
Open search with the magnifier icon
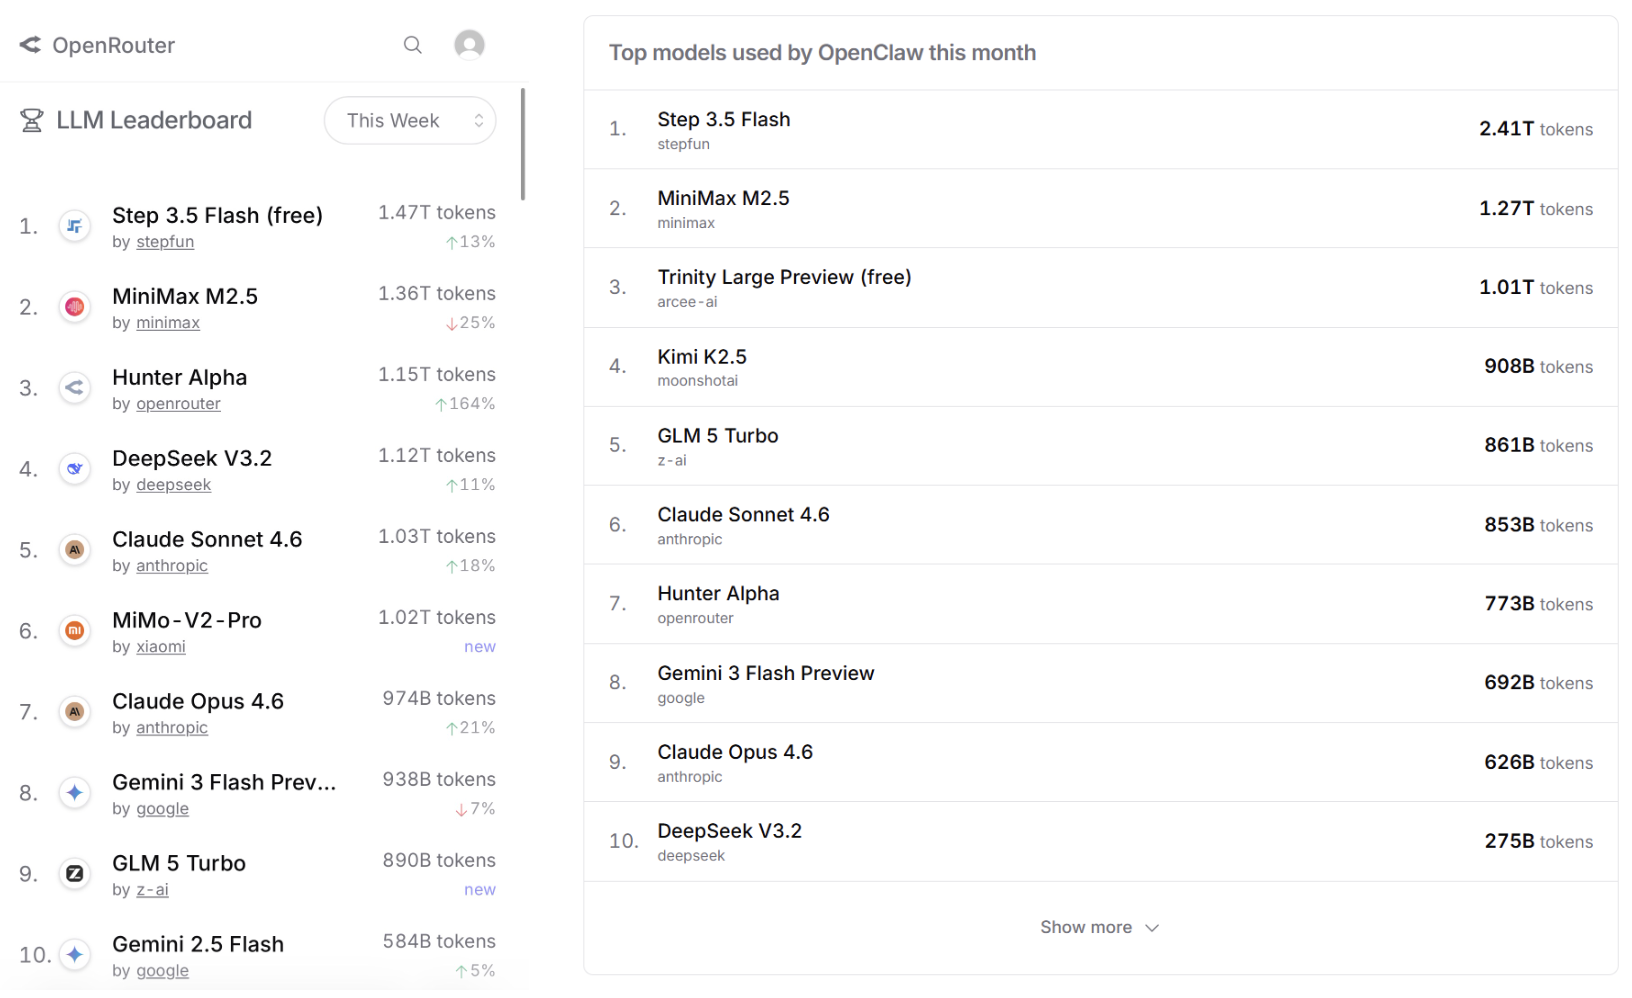[x=412, y=45]
